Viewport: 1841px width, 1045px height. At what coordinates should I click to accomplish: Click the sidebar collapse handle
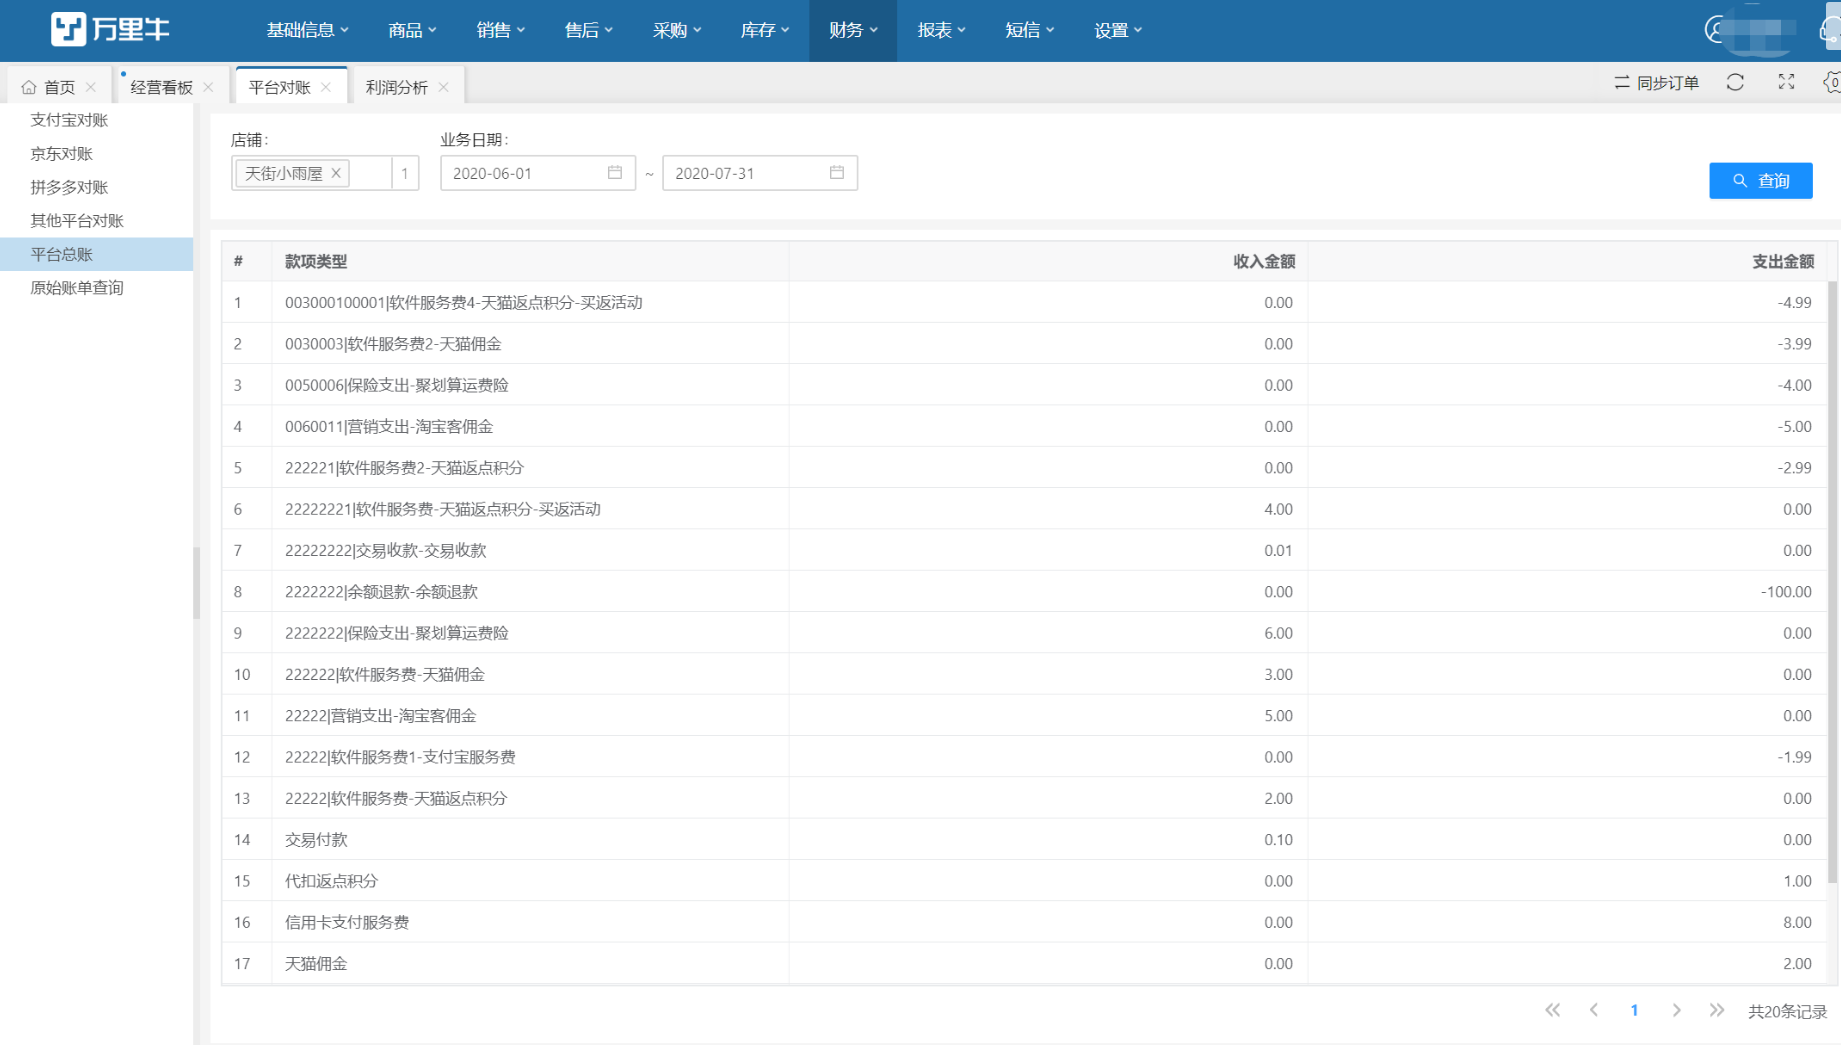tap(196, 583)
